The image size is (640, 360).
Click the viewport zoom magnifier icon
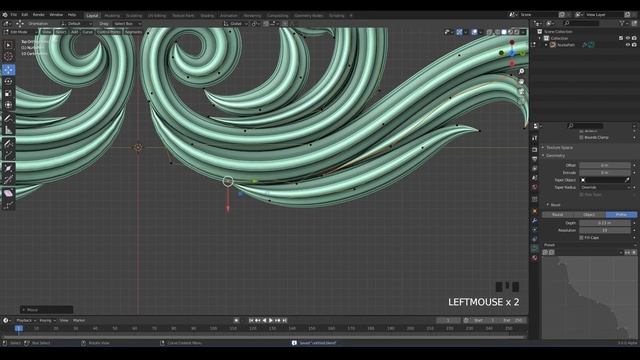pyautogui.click(x=521, y=71)
